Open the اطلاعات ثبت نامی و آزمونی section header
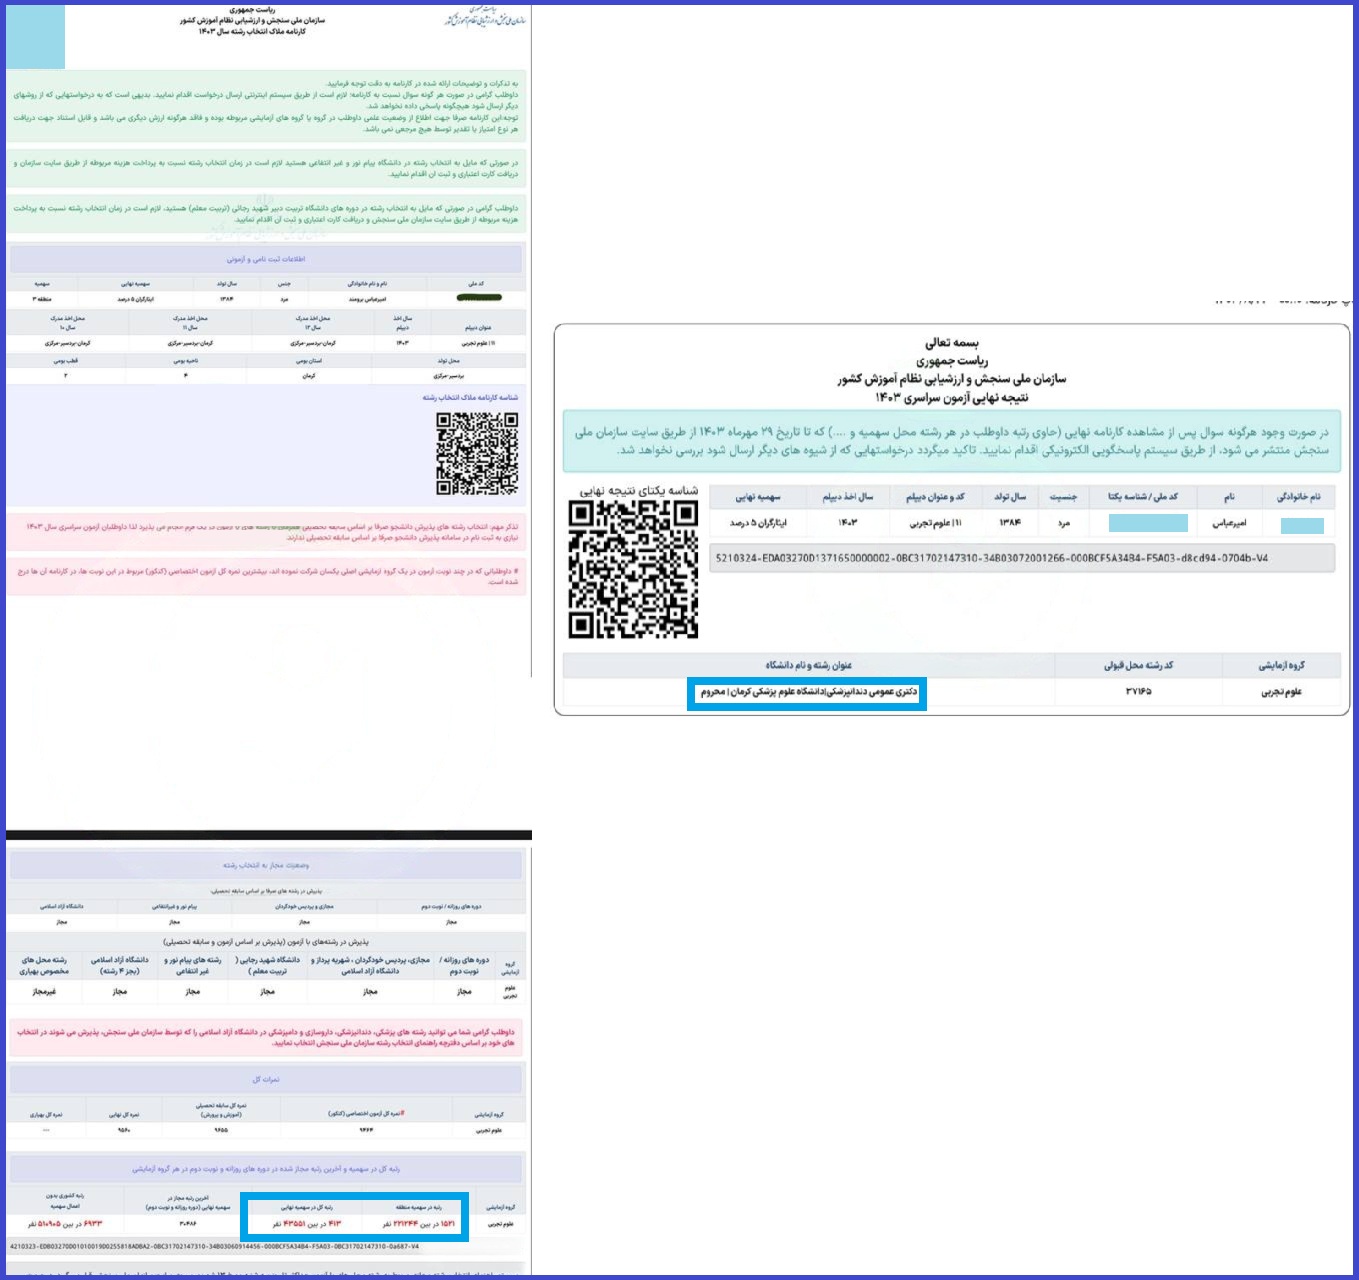 pyautogui.click(x=266, y=259)
